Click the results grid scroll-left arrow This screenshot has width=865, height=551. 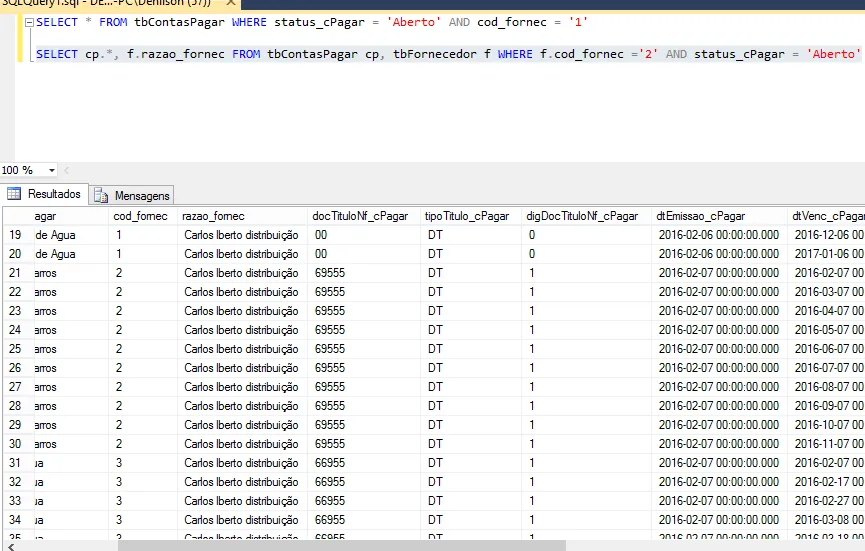point(9,545)
